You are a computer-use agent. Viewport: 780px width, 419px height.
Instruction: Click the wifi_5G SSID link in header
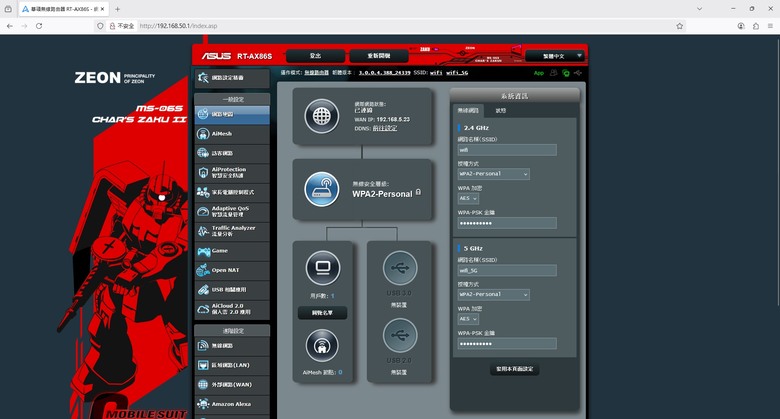click(457, 73)
